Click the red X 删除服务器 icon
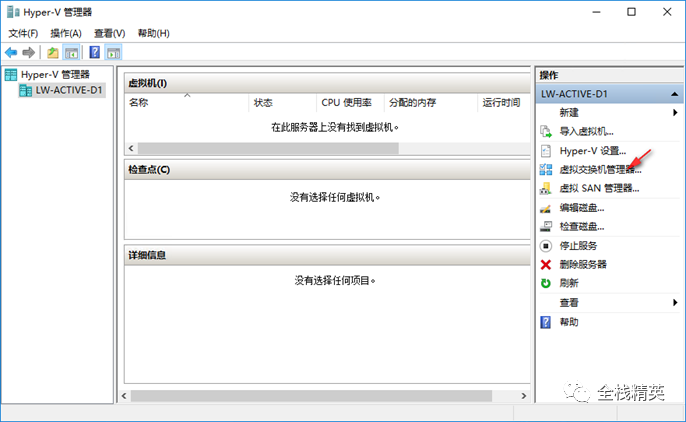The image size is (686, 422). (x=546, y=265)
